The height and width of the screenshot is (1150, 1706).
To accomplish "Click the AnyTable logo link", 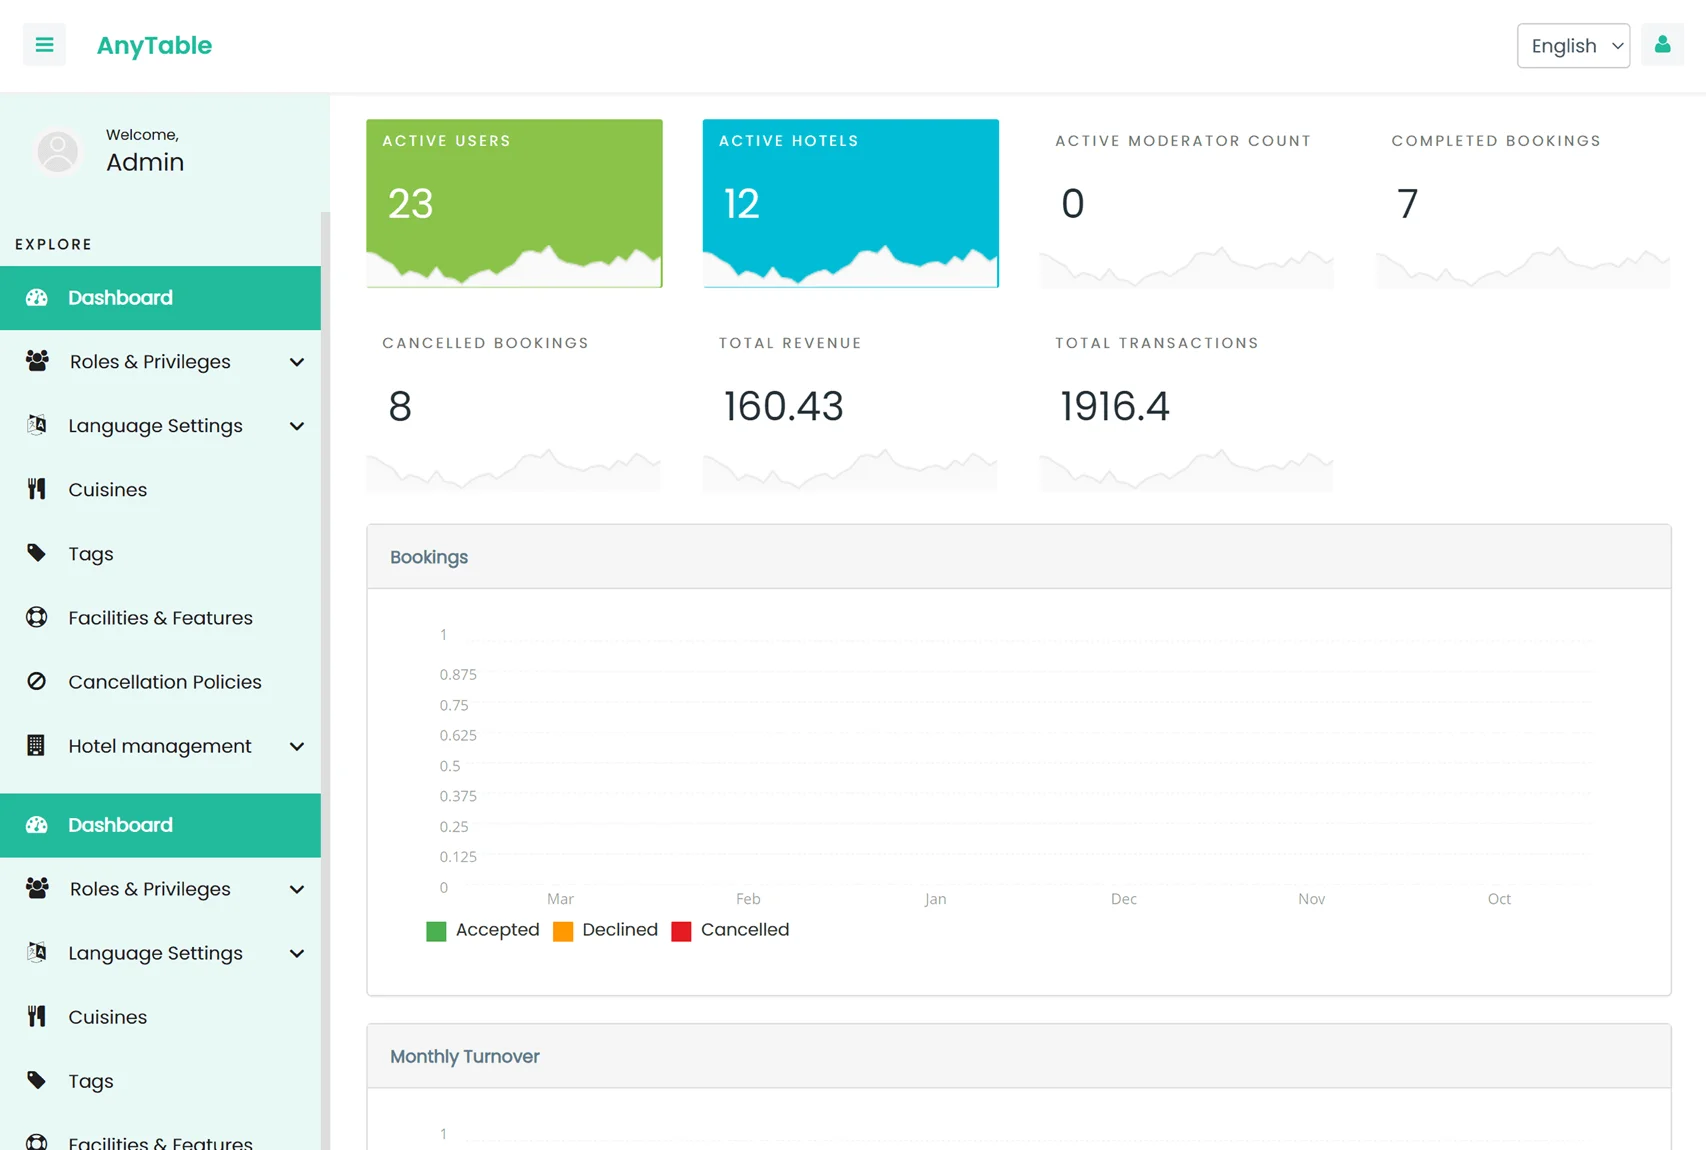I will click(154, 46).
